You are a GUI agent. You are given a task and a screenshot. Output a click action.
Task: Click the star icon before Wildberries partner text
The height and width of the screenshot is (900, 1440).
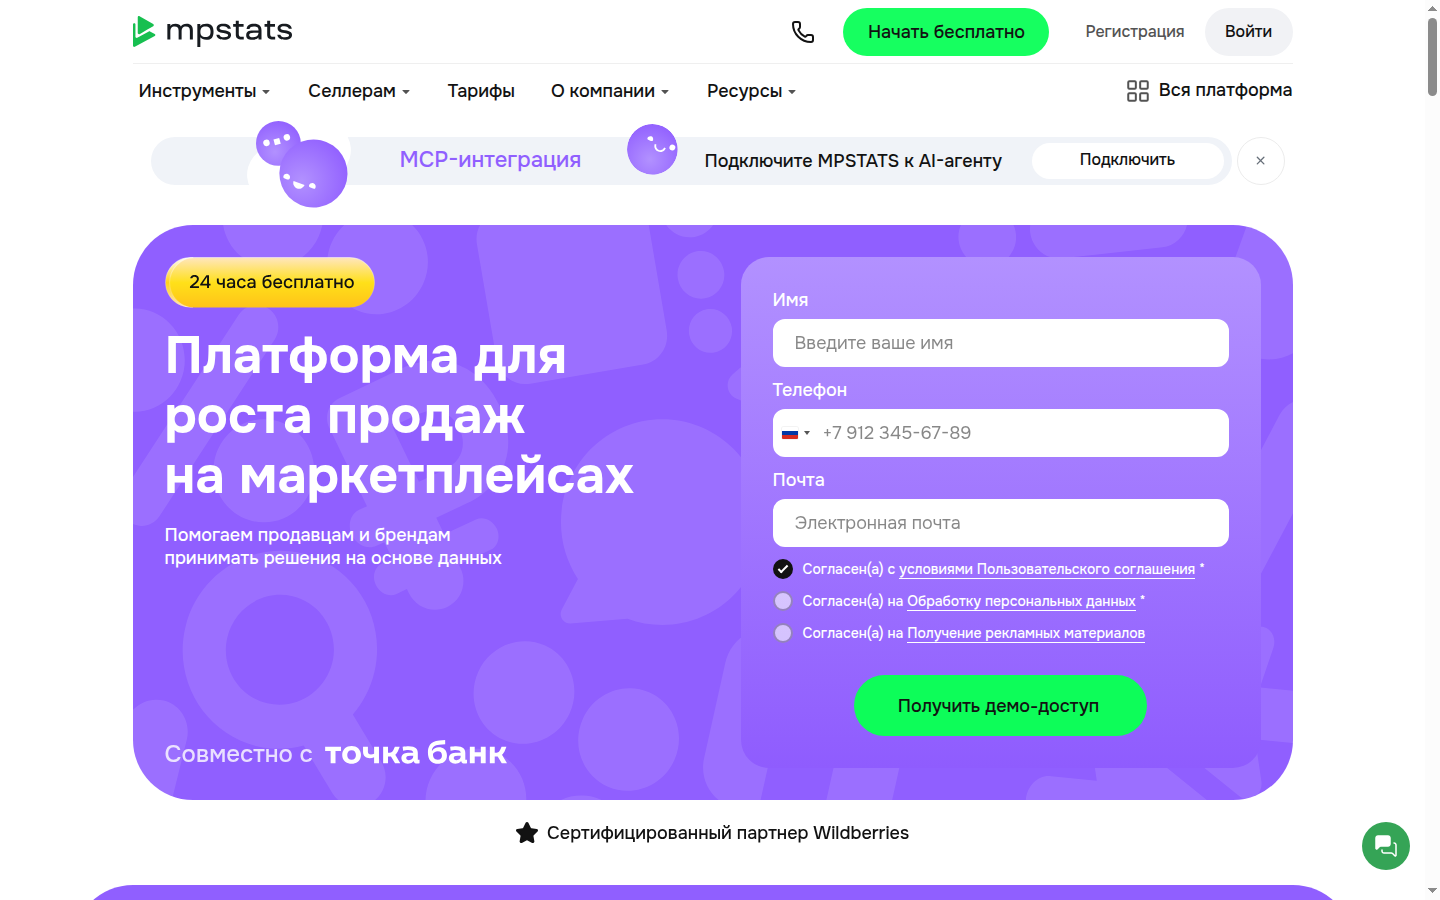[527, 833]
